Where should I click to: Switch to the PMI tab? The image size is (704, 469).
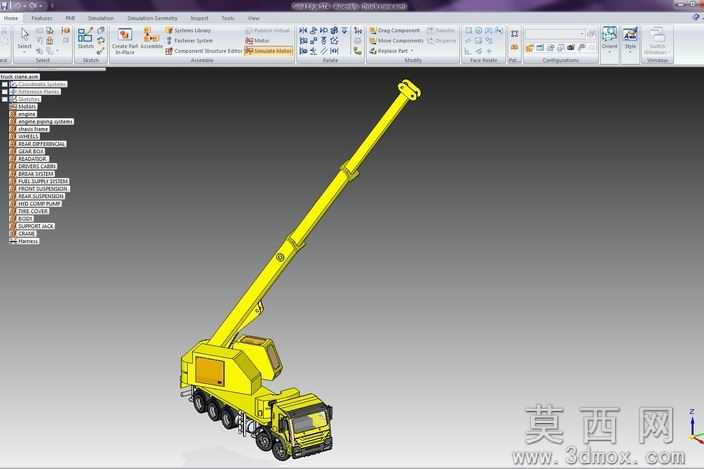tap(70, 18)
